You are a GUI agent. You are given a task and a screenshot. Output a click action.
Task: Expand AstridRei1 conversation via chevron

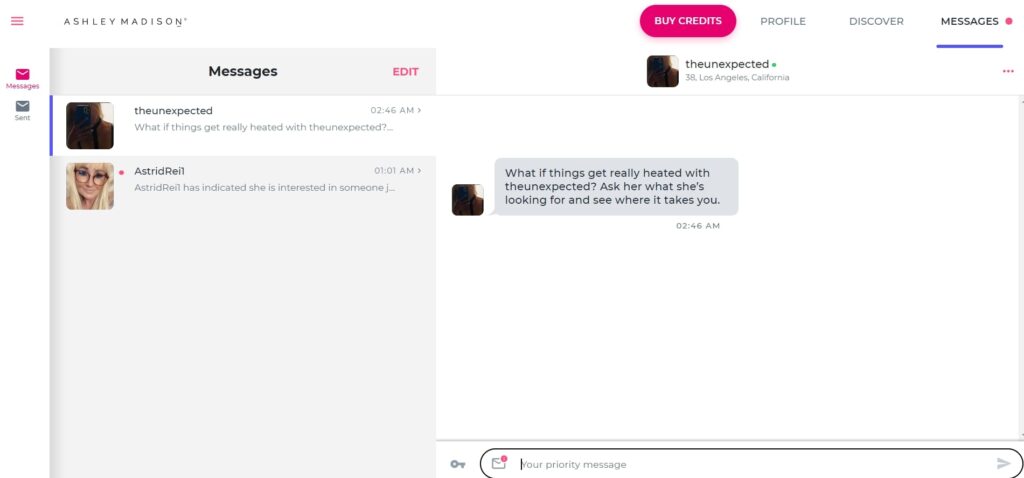click(419, 170)
